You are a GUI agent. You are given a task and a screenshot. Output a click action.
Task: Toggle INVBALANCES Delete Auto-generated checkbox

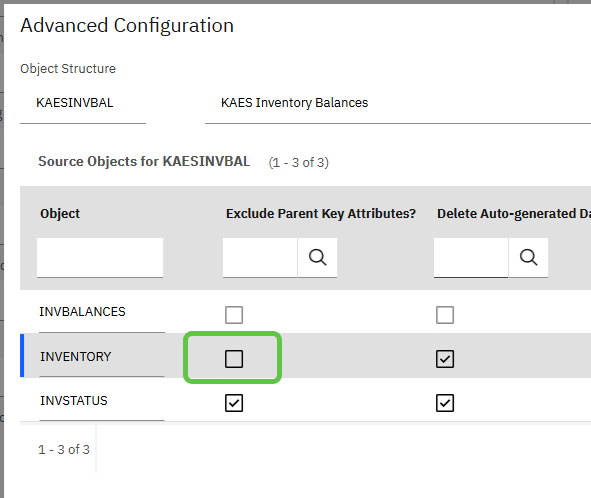[x=445, y=315]
